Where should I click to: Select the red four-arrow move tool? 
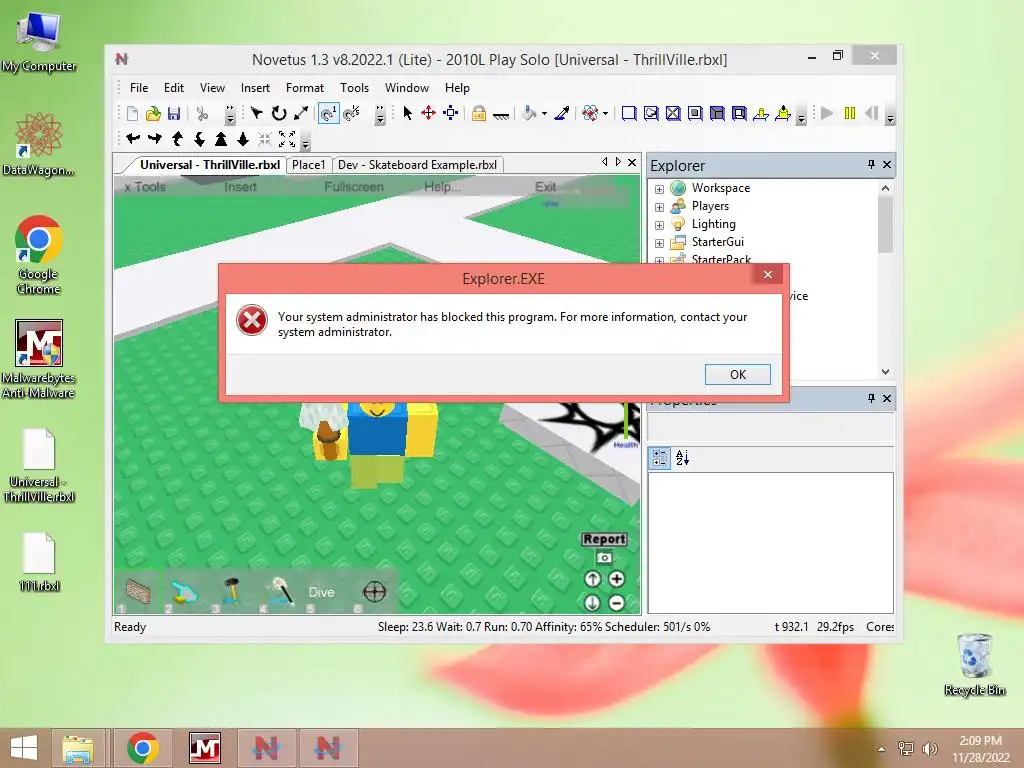pyautogui.click(x=428, y=114)
